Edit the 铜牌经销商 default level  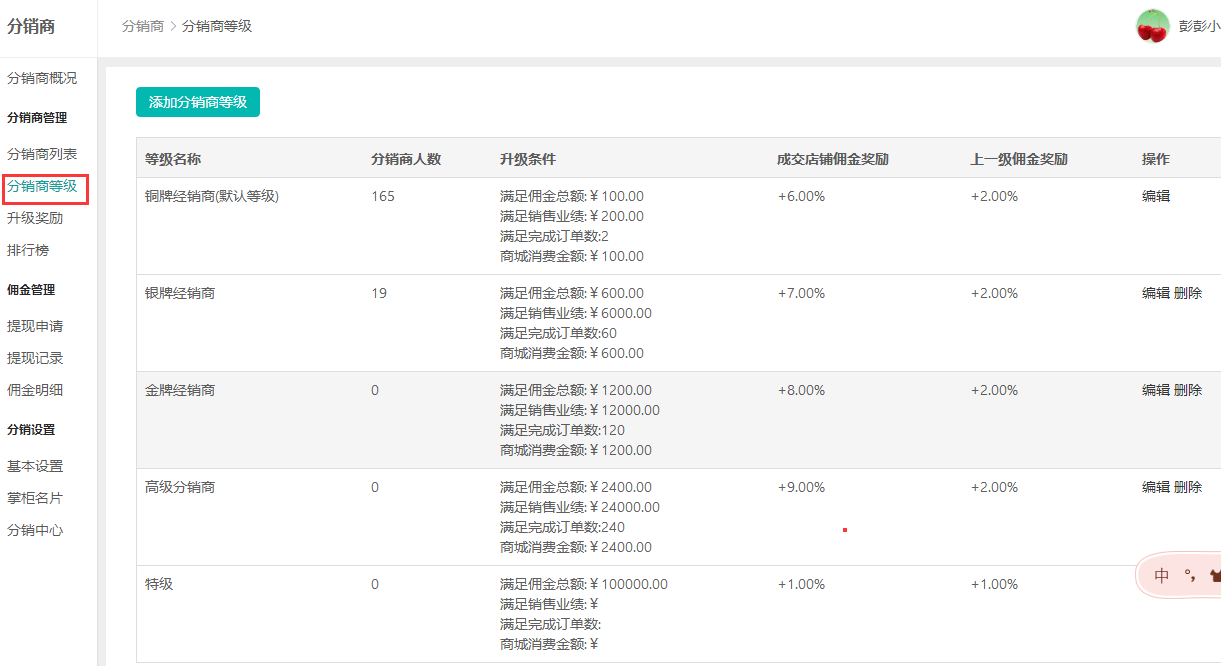click(1156, 196)
